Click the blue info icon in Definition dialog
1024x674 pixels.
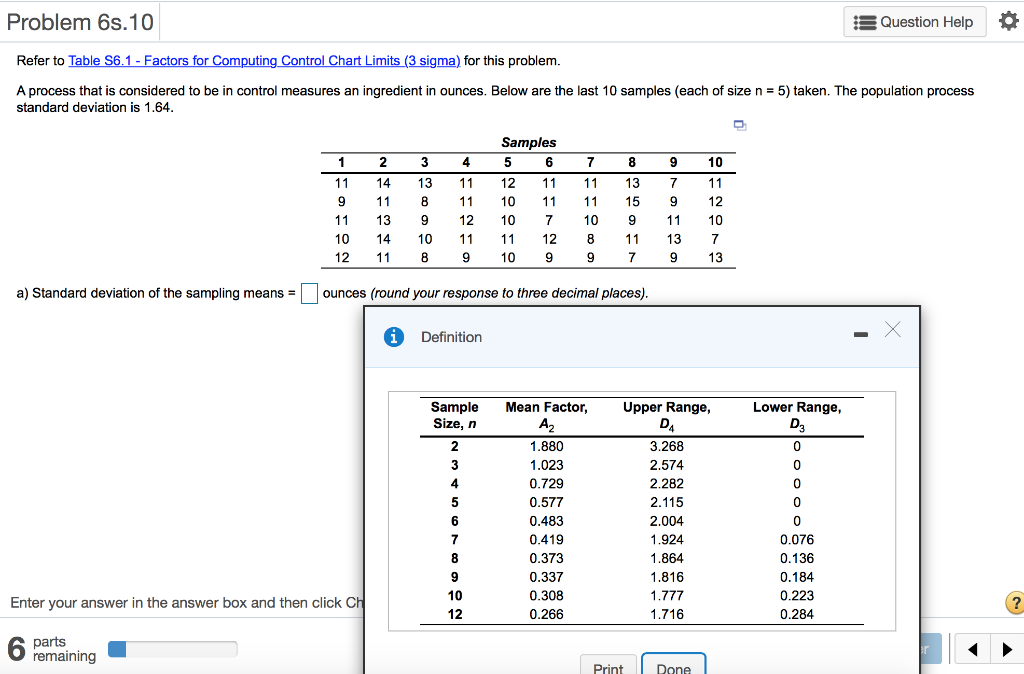[394, 337]
